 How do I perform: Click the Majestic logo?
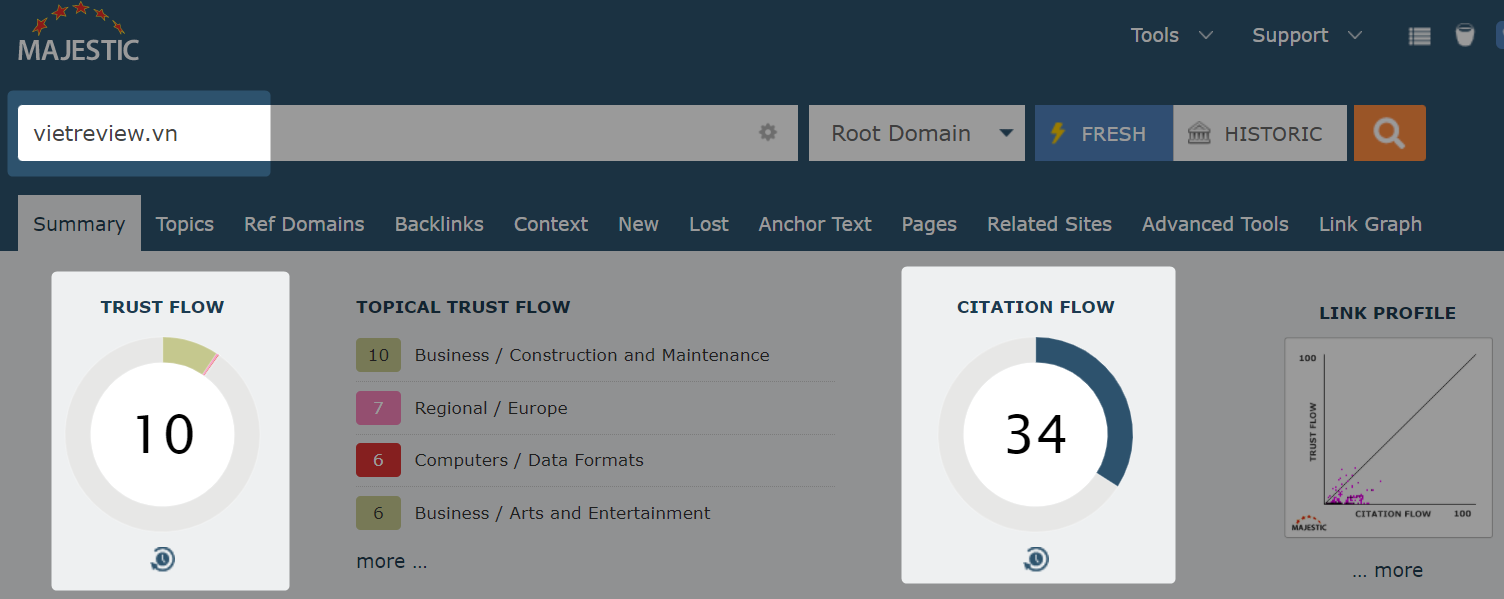pos(78,33)
